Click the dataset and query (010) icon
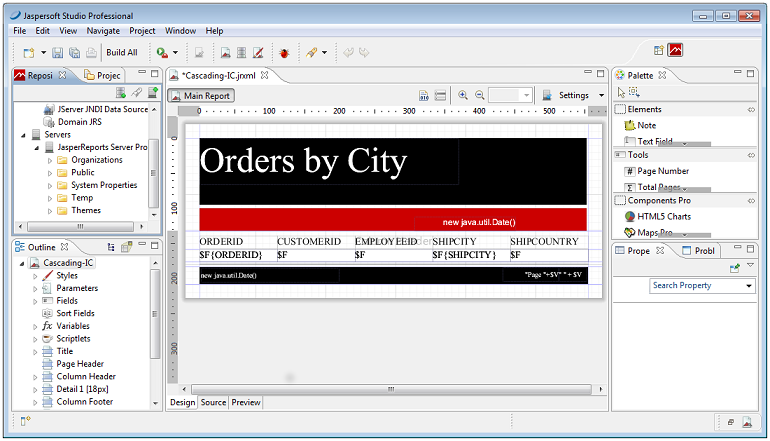This screenshot has width=770, height=441. tap(424, 95)
